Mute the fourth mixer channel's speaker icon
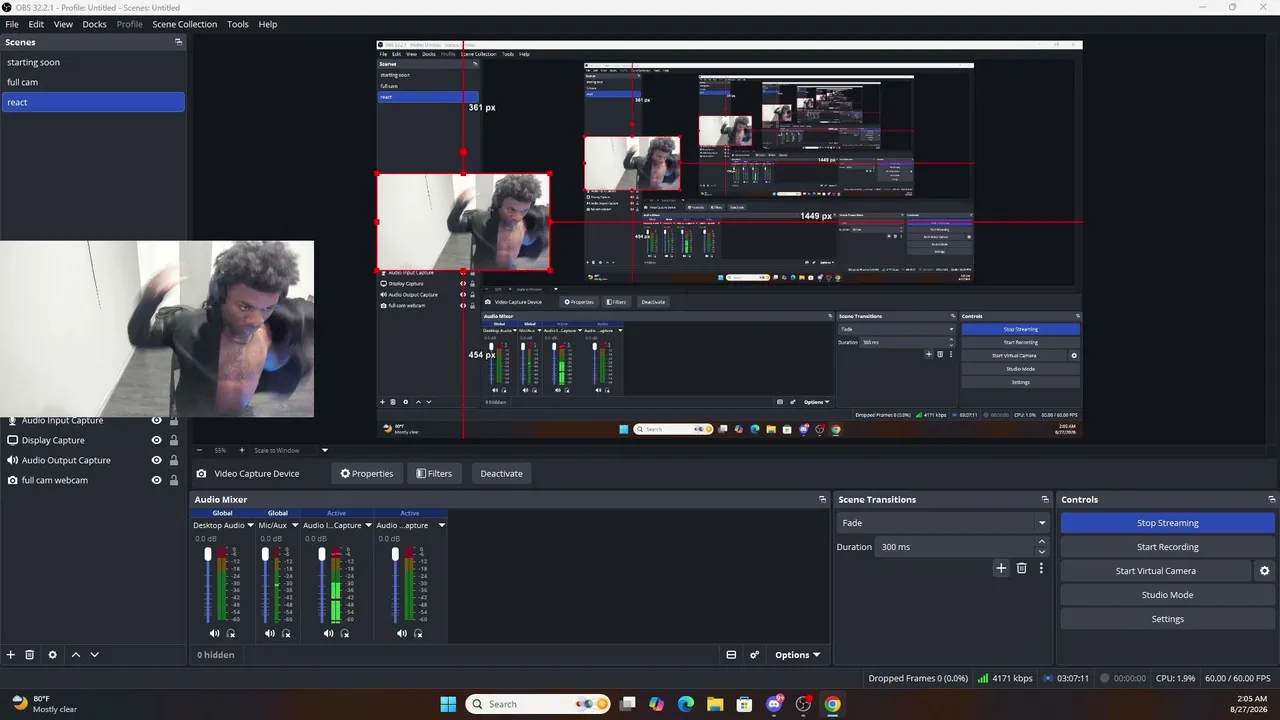The height and width of the screenshot is (720, 1280). coord(401,633)
